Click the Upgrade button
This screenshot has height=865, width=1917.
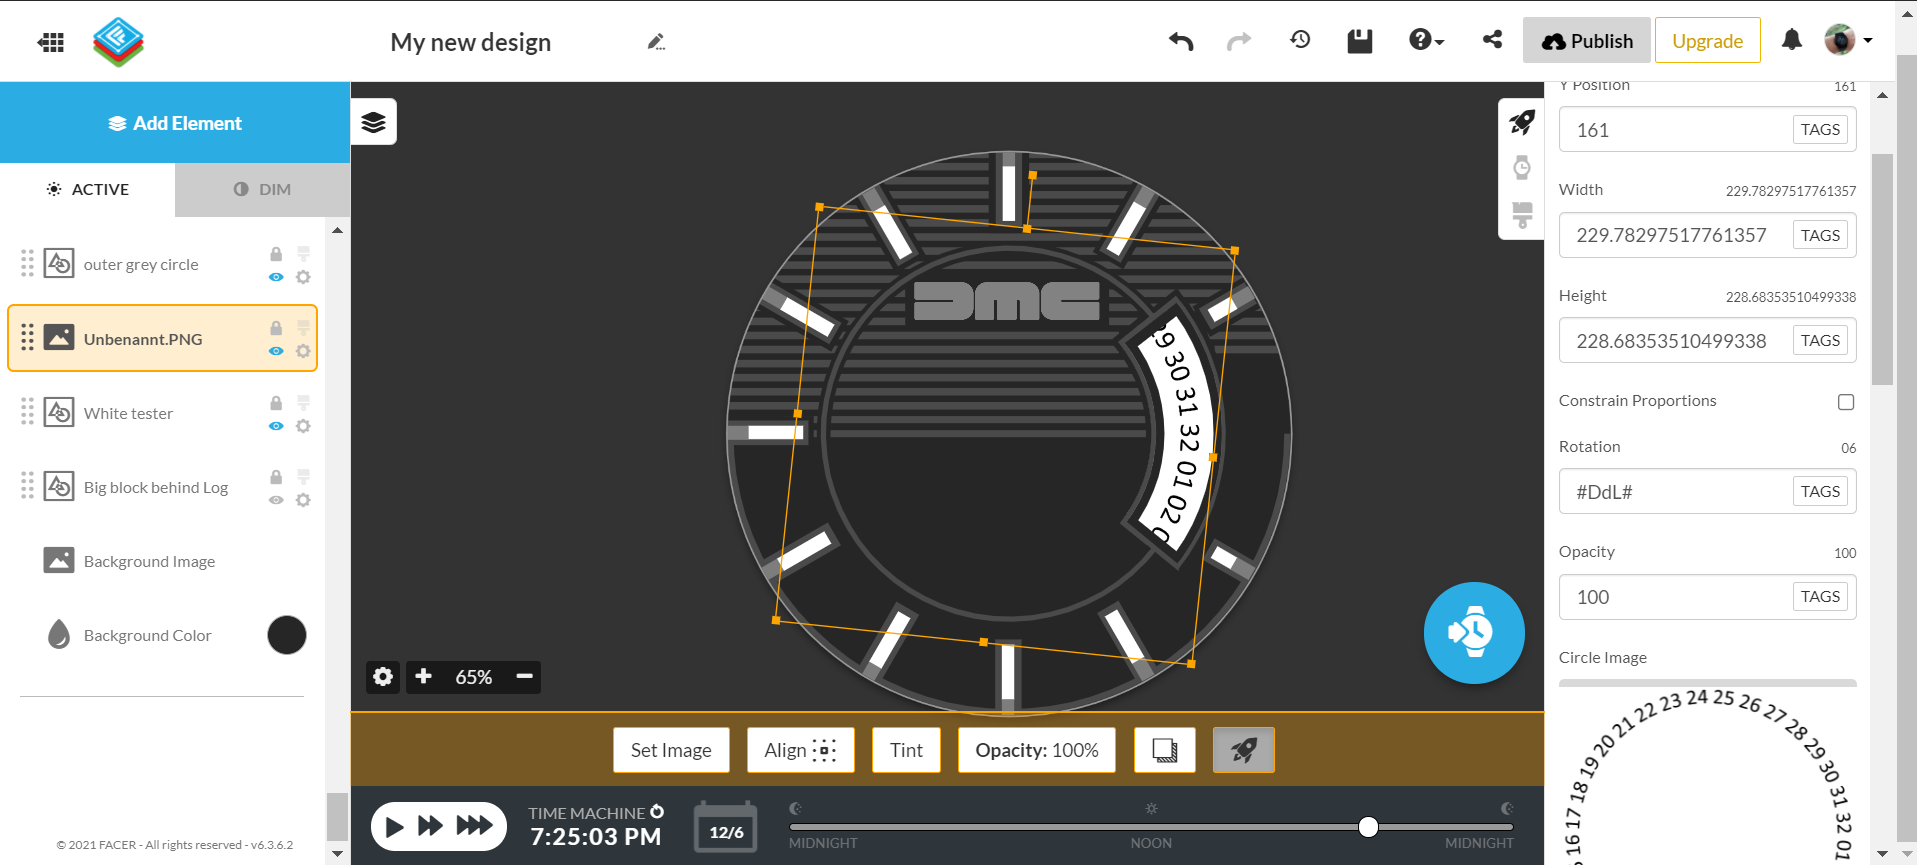[x=1708, y=41]
